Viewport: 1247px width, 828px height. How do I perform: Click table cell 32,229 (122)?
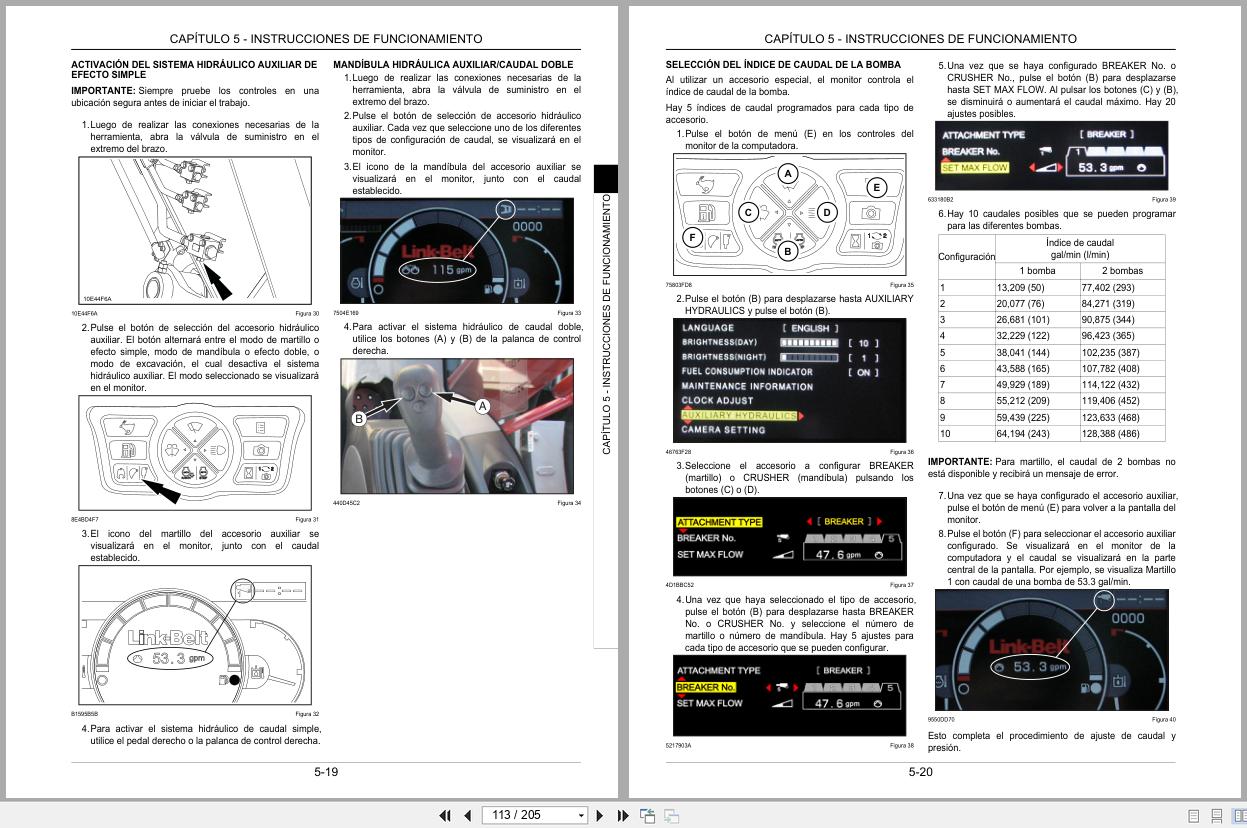1023,336
